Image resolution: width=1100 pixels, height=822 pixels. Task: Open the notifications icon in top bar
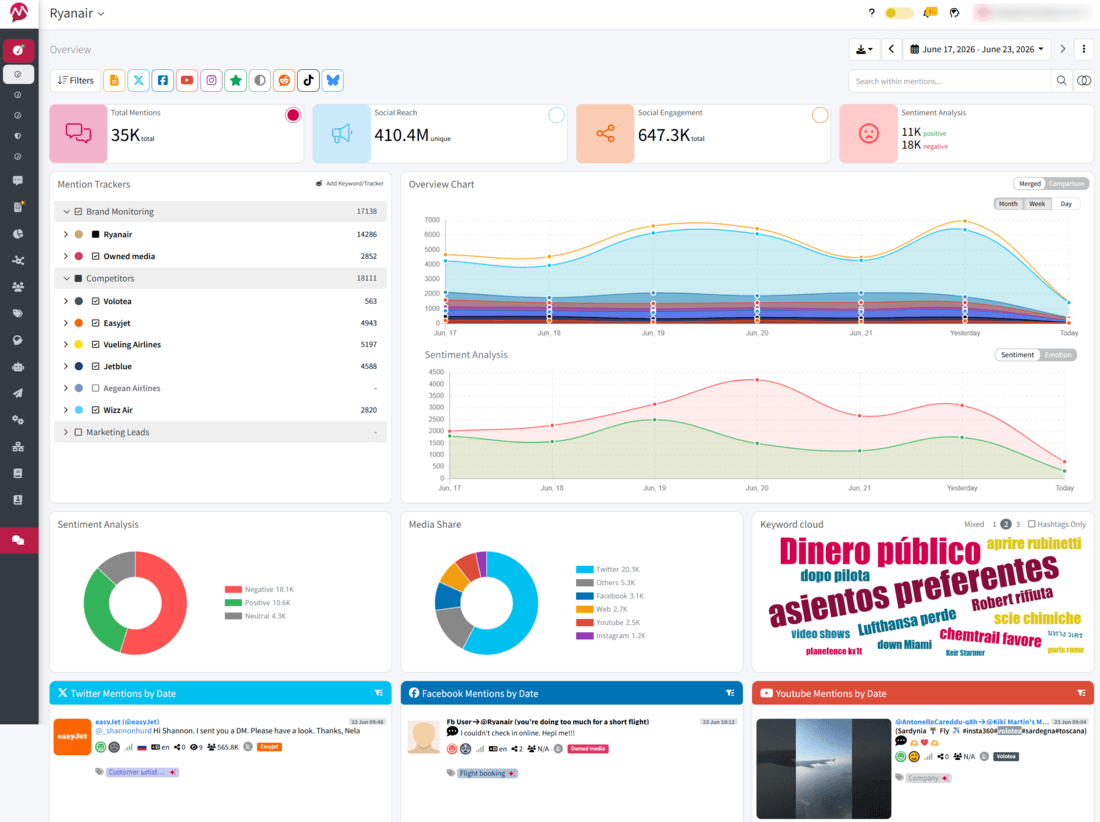(x=930, y=13)
